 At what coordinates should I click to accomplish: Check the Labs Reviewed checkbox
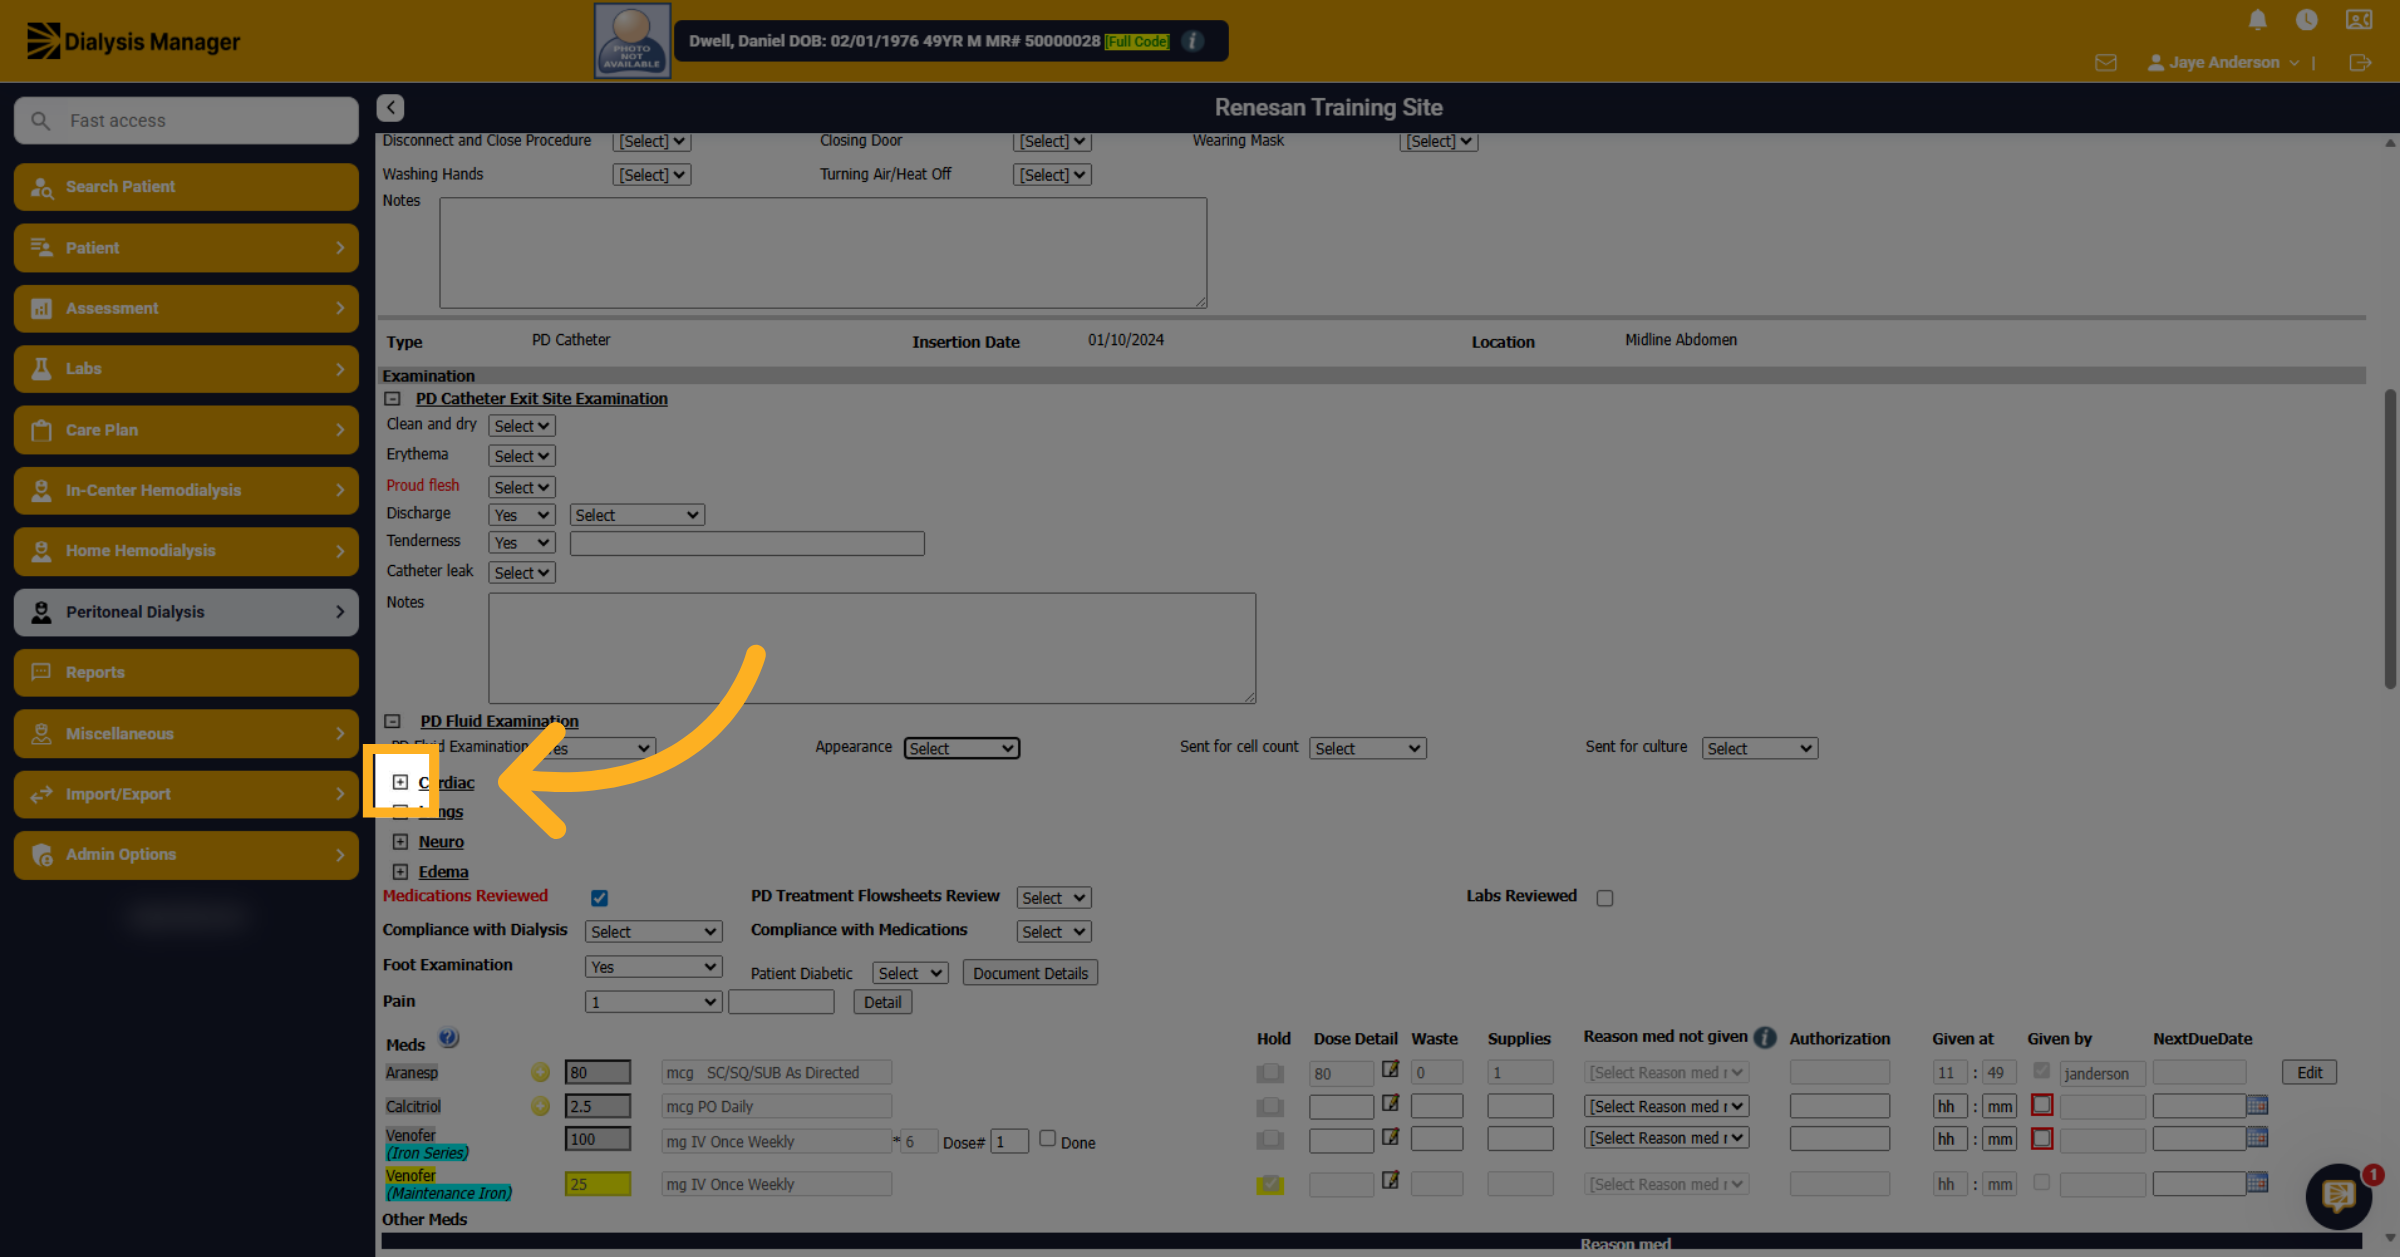tap(1605, 898)
